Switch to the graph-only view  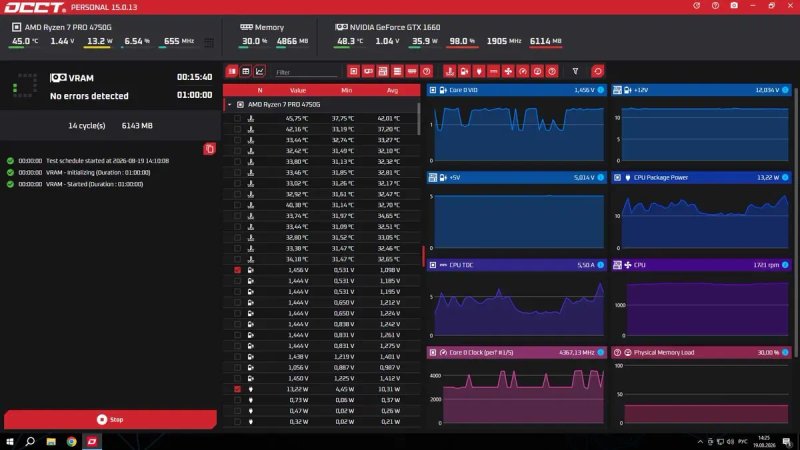point(260,71)
